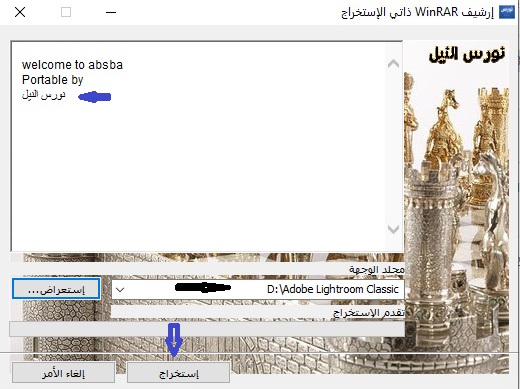This screenshot has width=520, height=389.
Task: Expand the destination folder dropdown chevron
Action: pos(120,290)
